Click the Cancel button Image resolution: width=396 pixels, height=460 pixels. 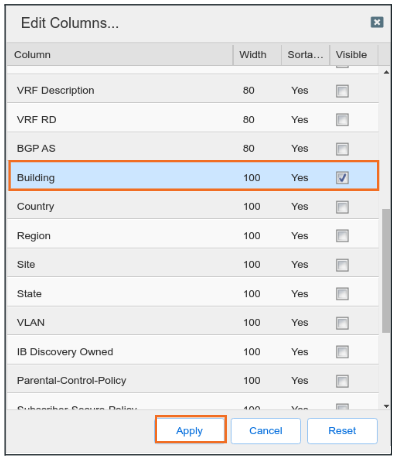pos(266,431)
